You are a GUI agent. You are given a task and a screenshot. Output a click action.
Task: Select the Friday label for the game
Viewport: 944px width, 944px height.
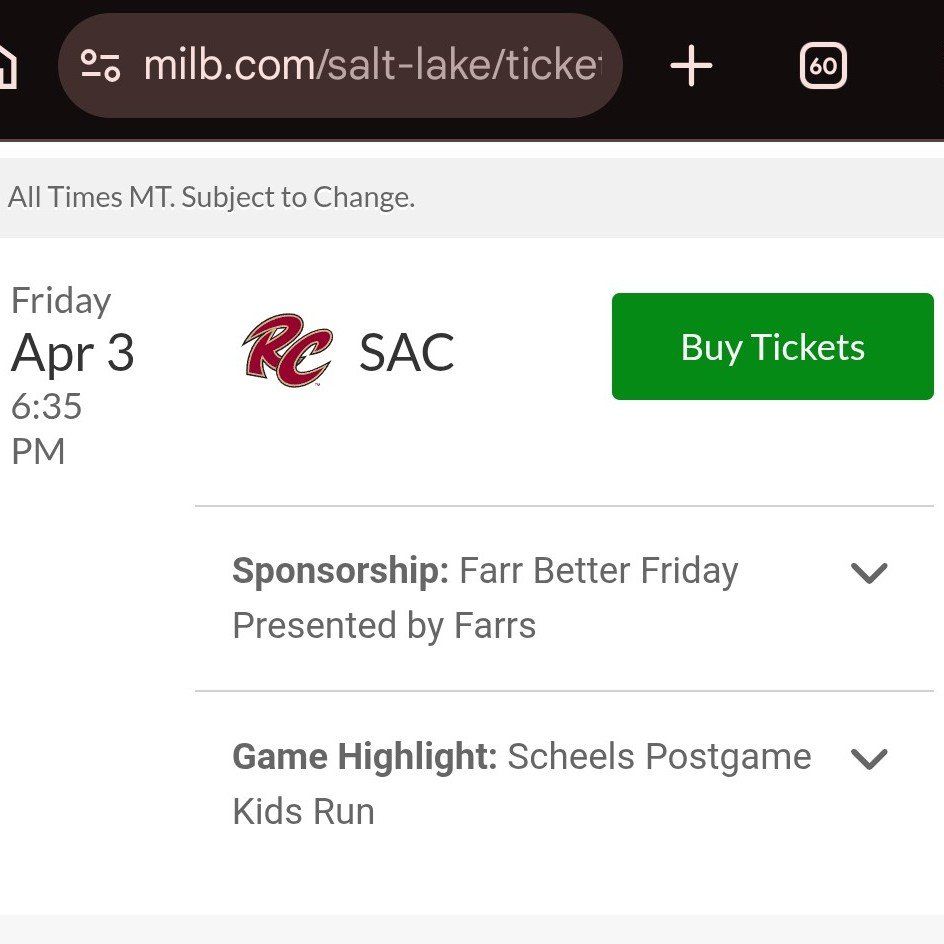(60, 300)
